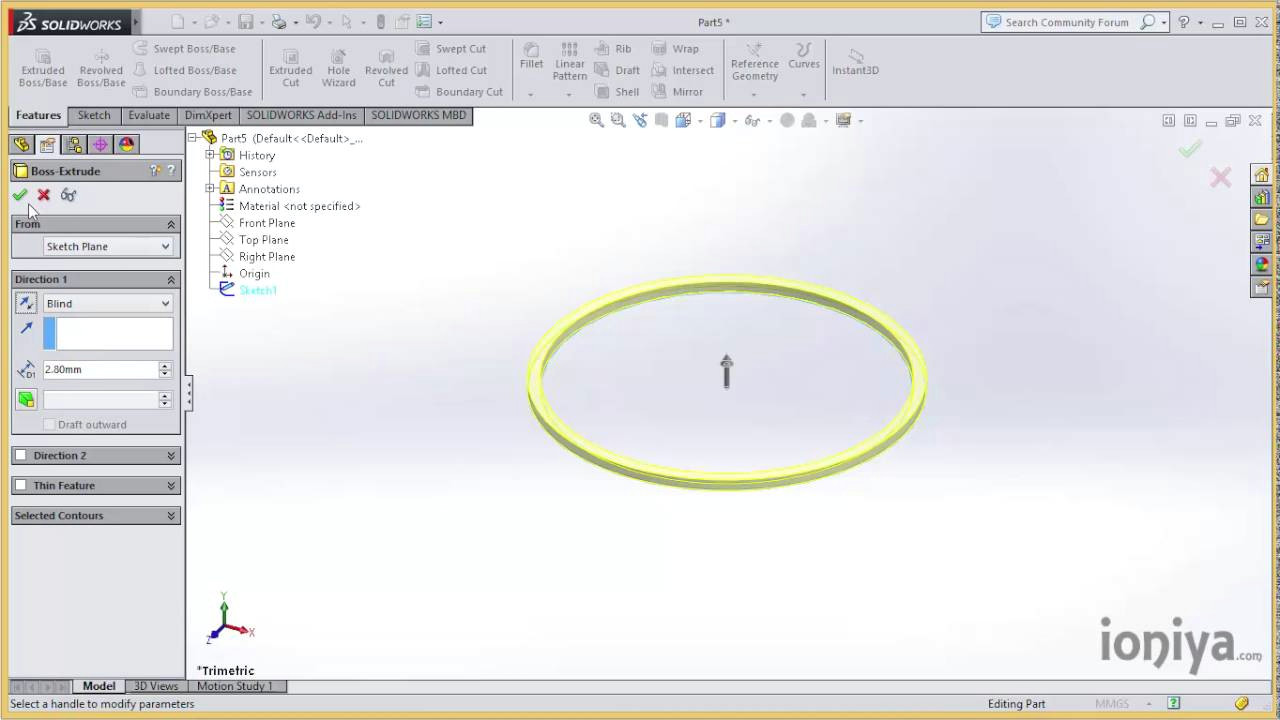Accept Boss-Extrude with green checkmark
The width and height of the screenshot is (1280, 720).
click(x=19, y=195)
